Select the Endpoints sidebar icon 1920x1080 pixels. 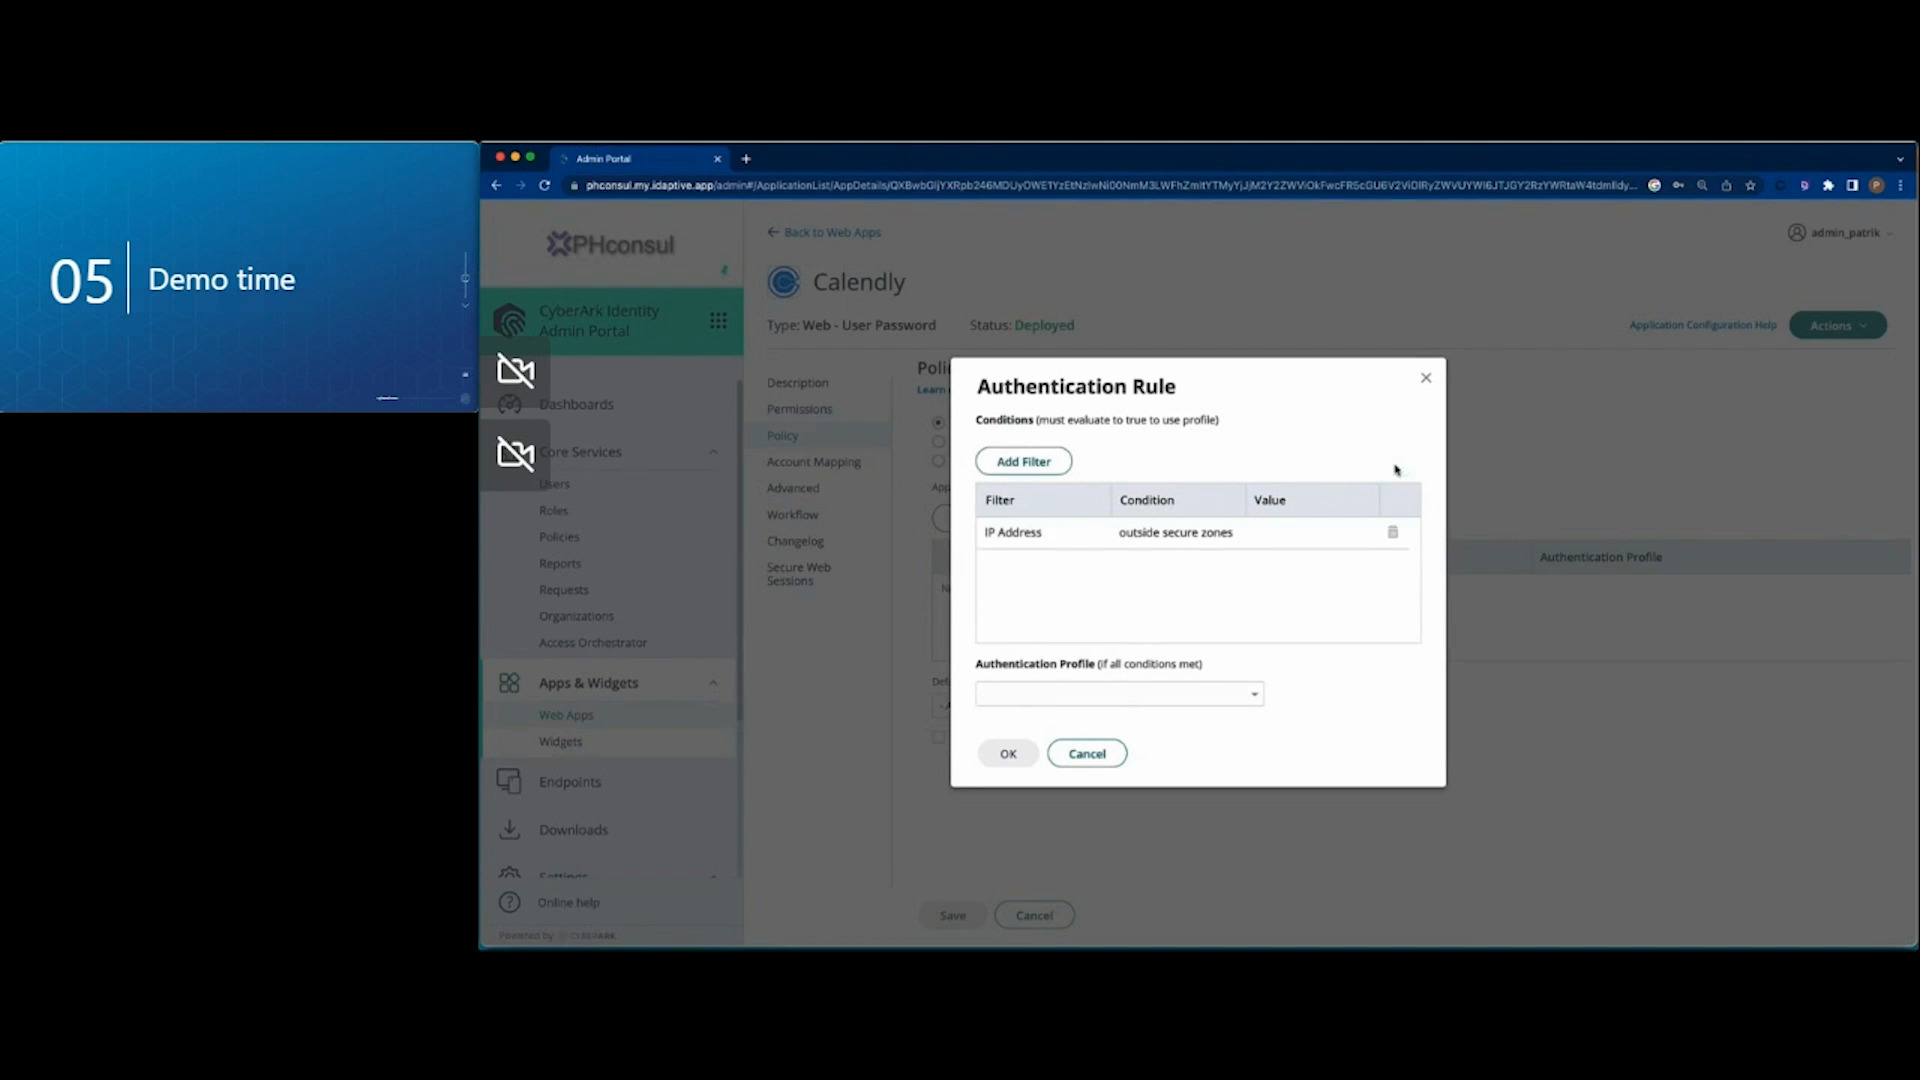point(509,781)
